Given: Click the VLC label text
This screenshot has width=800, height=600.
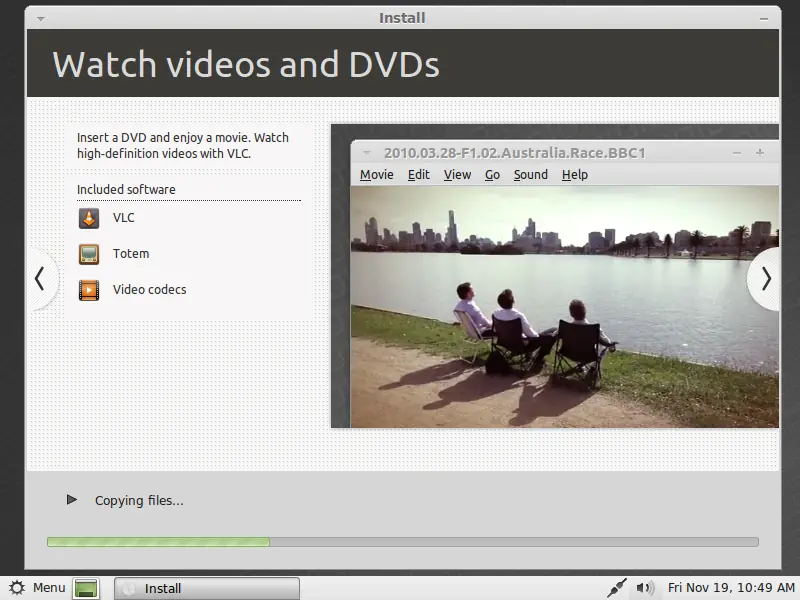Looking at the screenshot, I should point(123,218).
